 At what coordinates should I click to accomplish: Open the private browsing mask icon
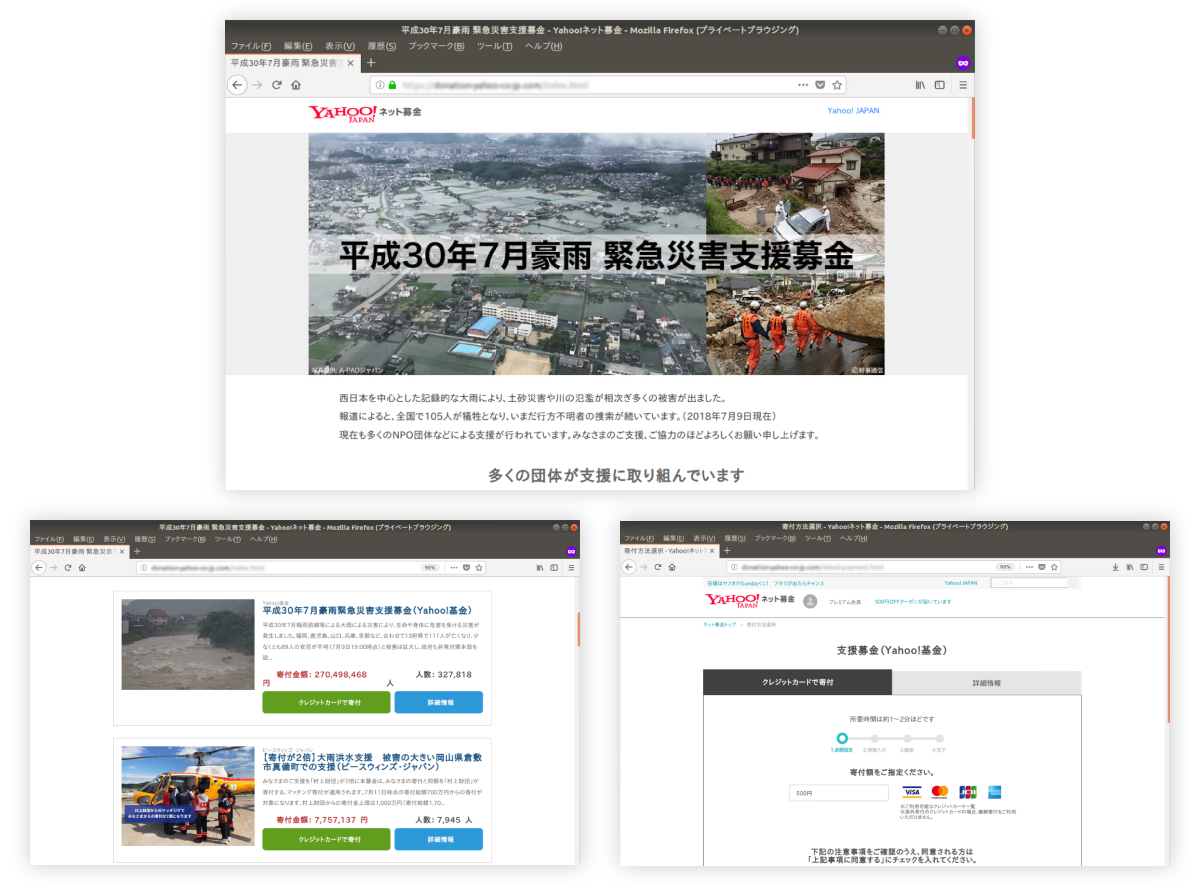click(x=962, y=62)
